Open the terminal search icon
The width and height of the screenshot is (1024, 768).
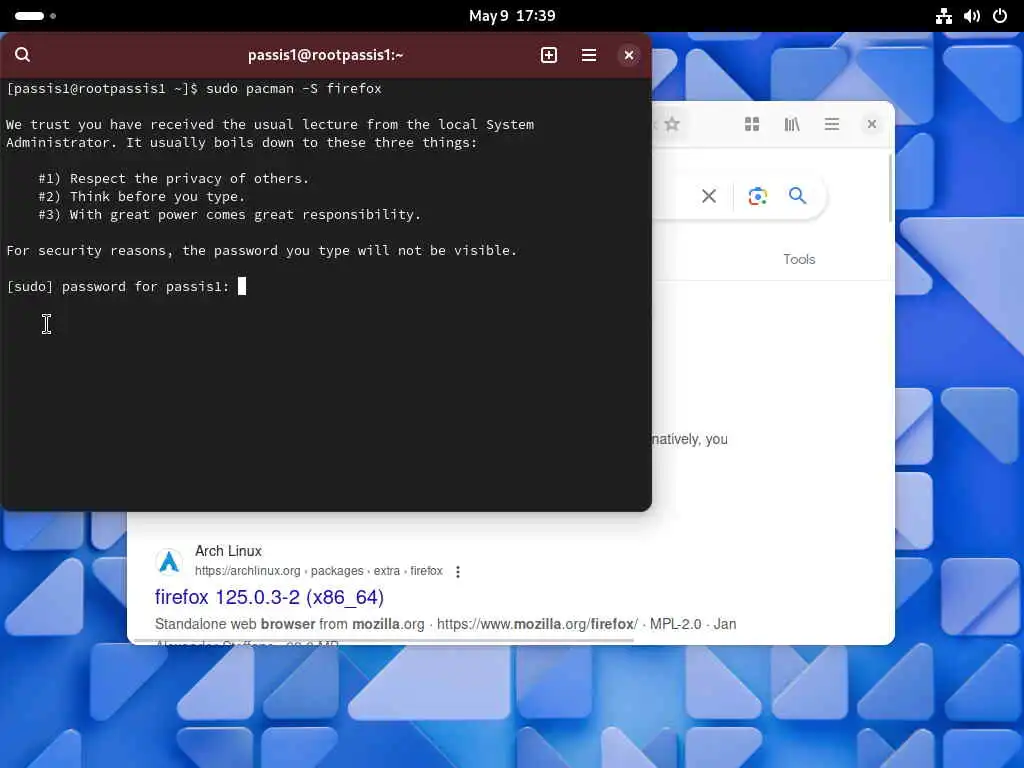coord(22,55)
